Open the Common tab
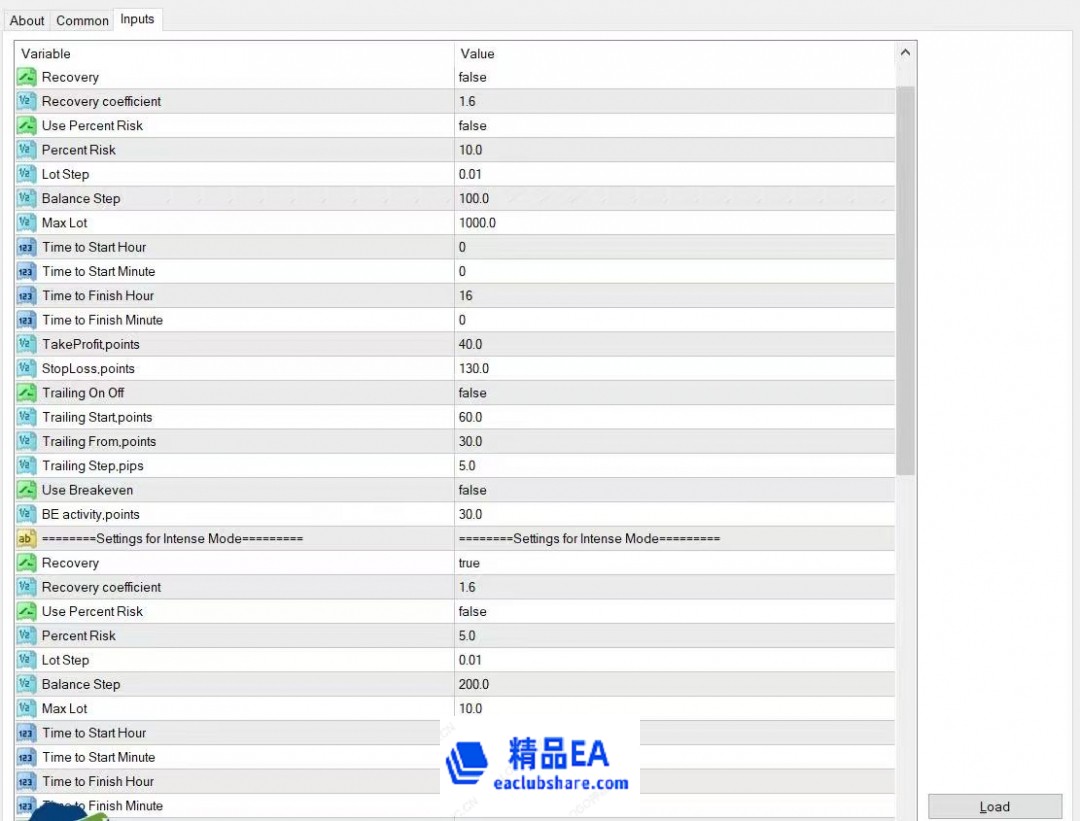The height and width of the screenshot is (821, 1080). [x=82, y=20]
